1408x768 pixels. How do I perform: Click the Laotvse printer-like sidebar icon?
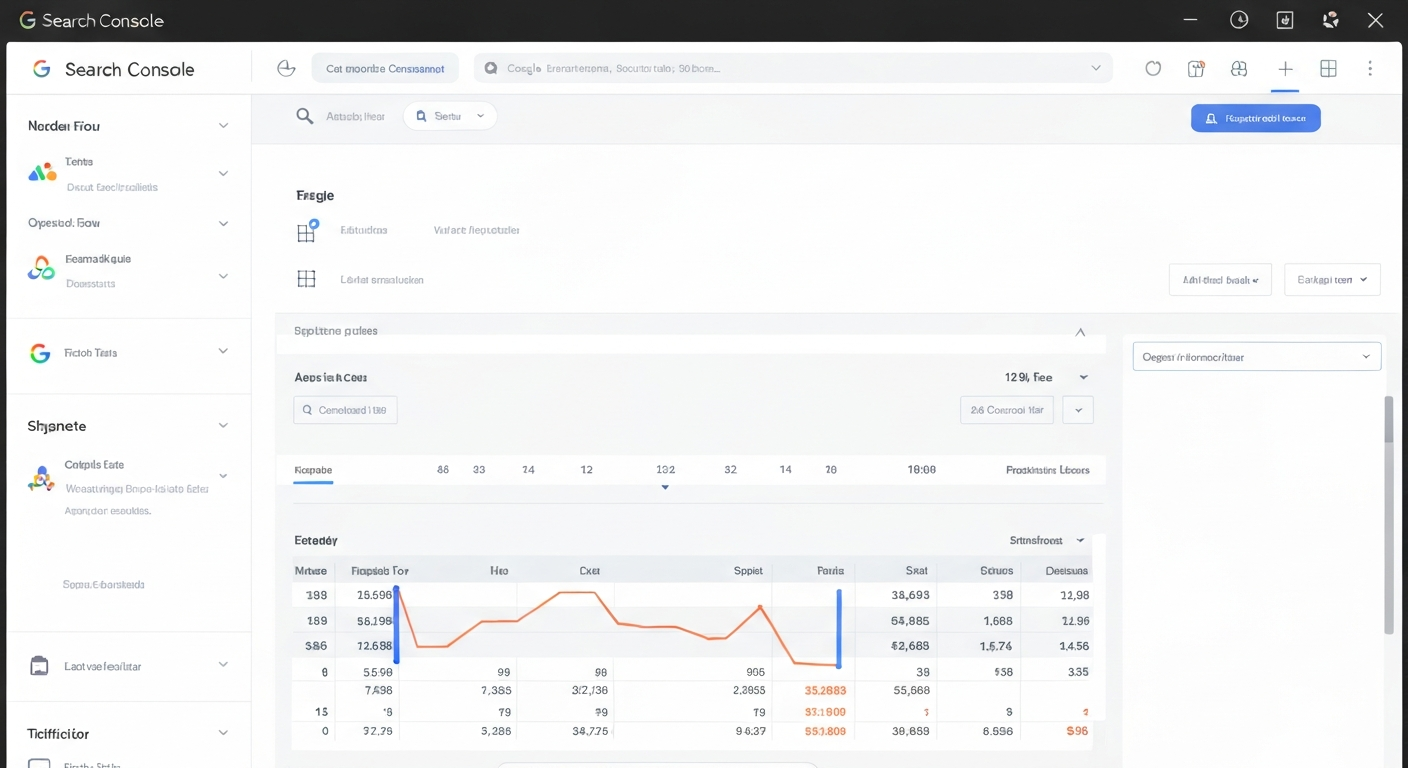(40, 666)
